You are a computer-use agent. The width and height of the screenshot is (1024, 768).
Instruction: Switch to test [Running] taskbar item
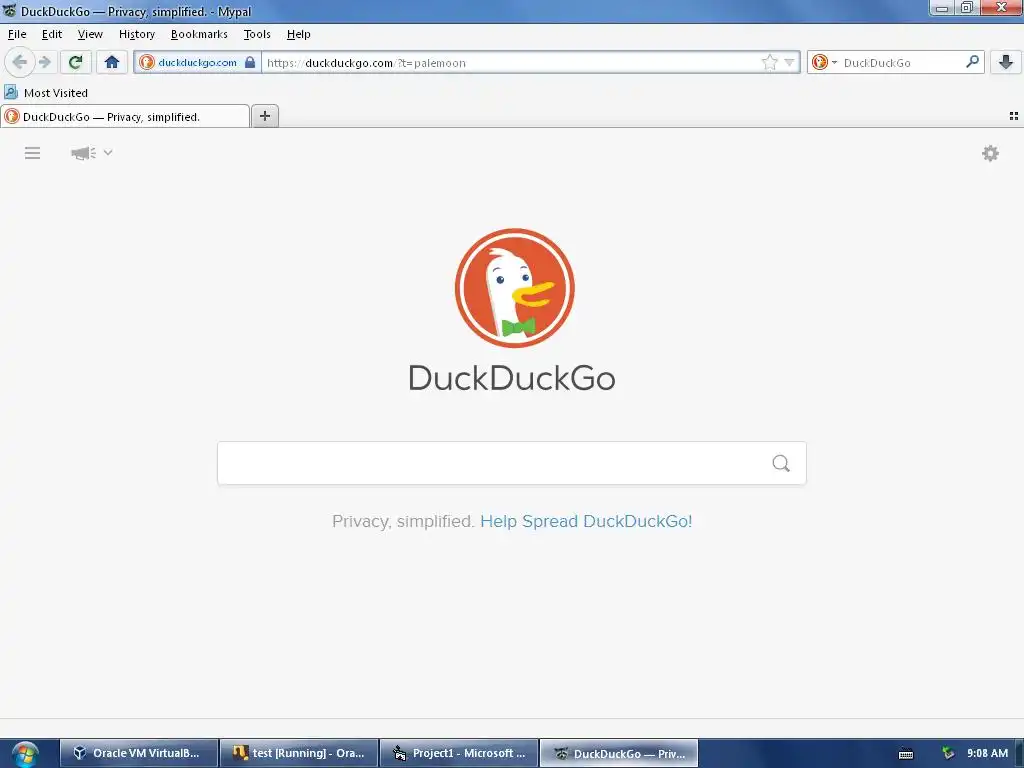pos(299,753)
